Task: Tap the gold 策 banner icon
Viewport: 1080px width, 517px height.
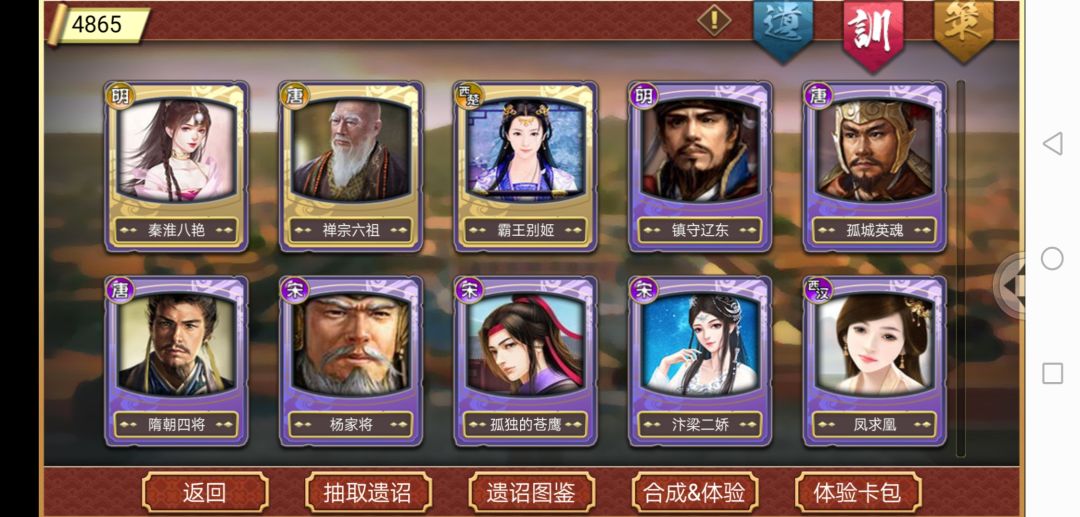Action: point(964,30)
